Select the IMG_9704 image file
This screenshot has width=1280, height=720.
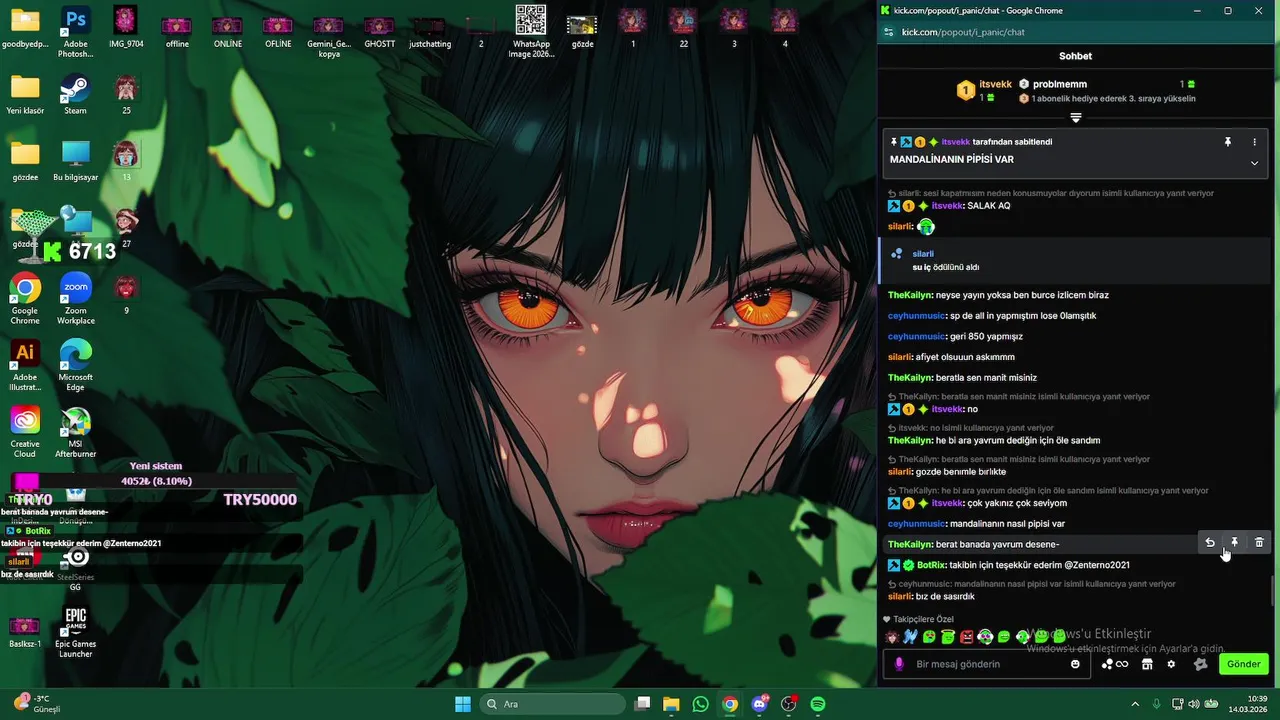tap(126, 28)
